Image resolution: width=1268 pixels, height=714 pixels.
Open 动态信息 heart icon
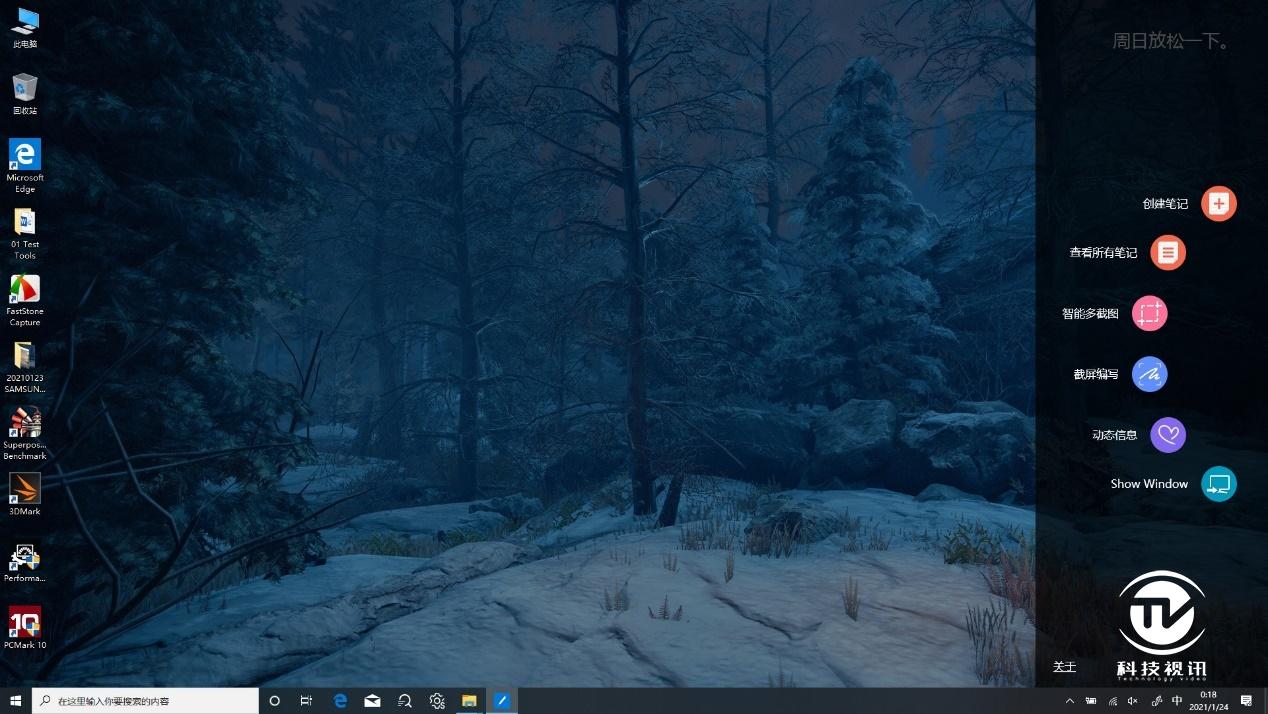click(x=1167, y=435)
